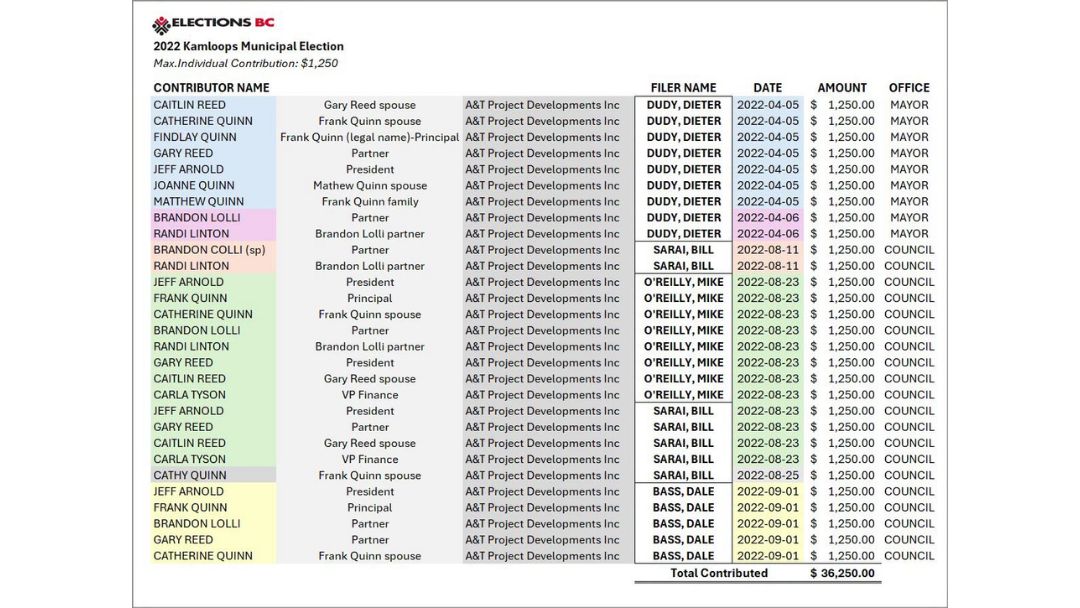
Task: Click COUNCIL in the CATHY QUINN row
Action: 909,475
